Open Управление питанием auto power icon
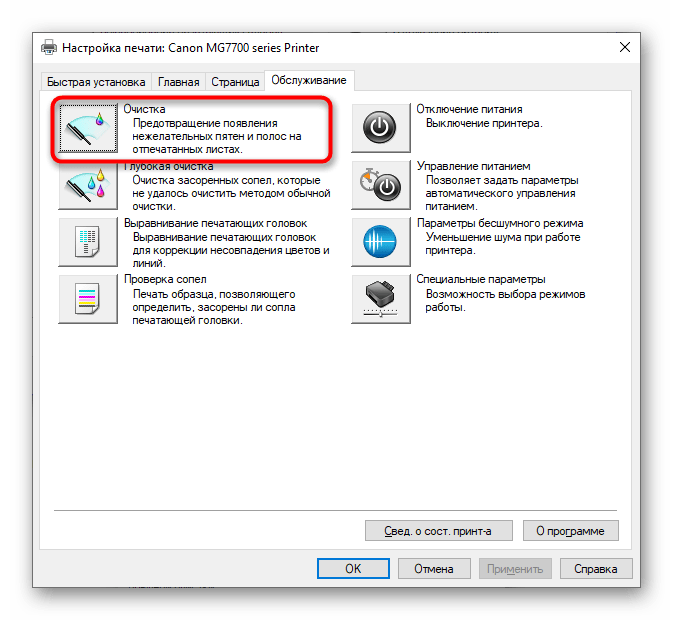 (x=381, y=185)
